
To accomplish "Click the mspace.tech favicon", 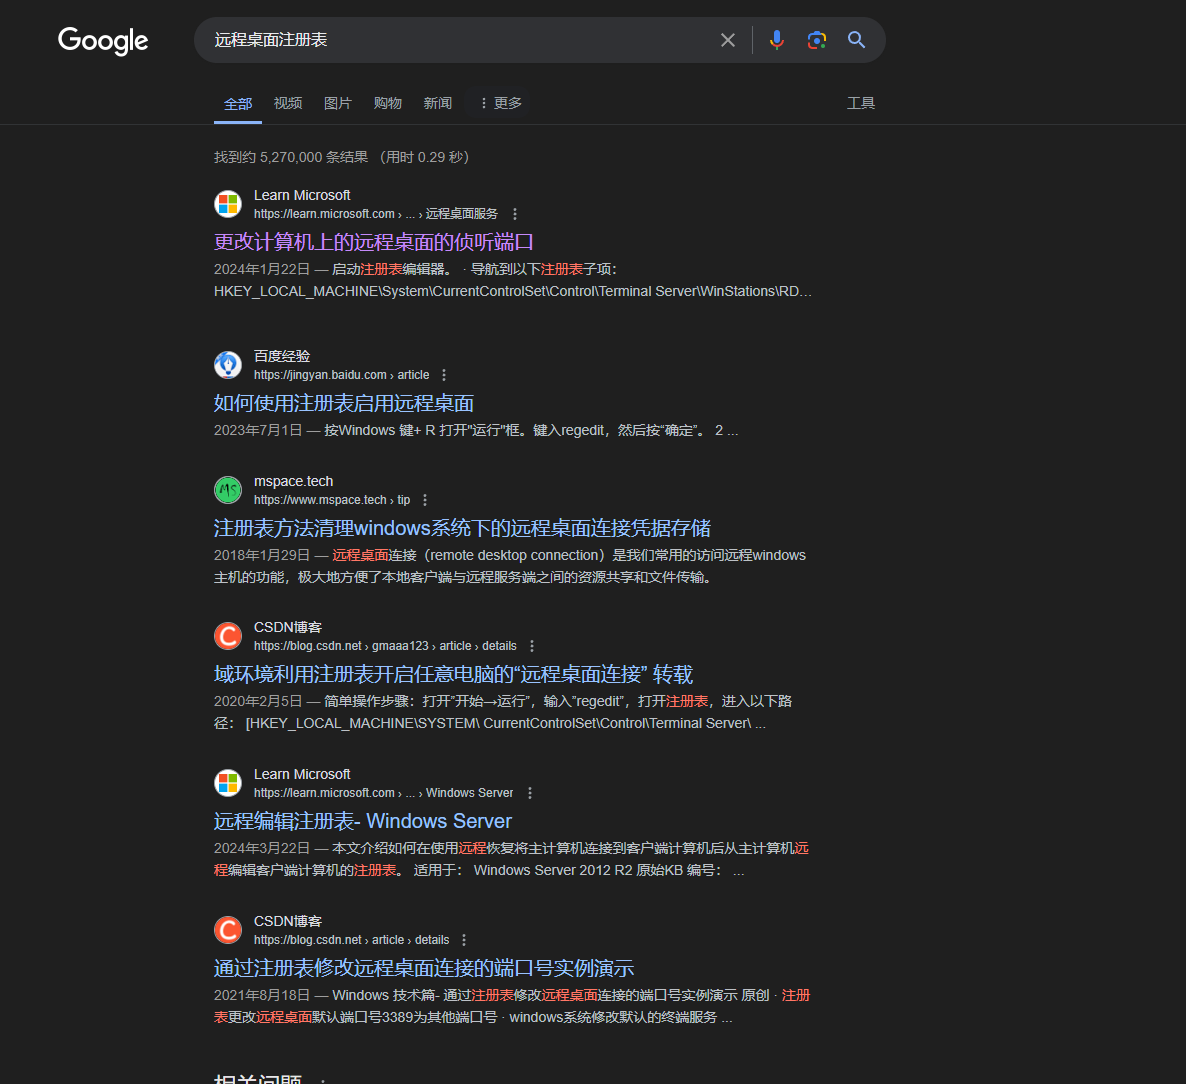I will pos(228,490).
